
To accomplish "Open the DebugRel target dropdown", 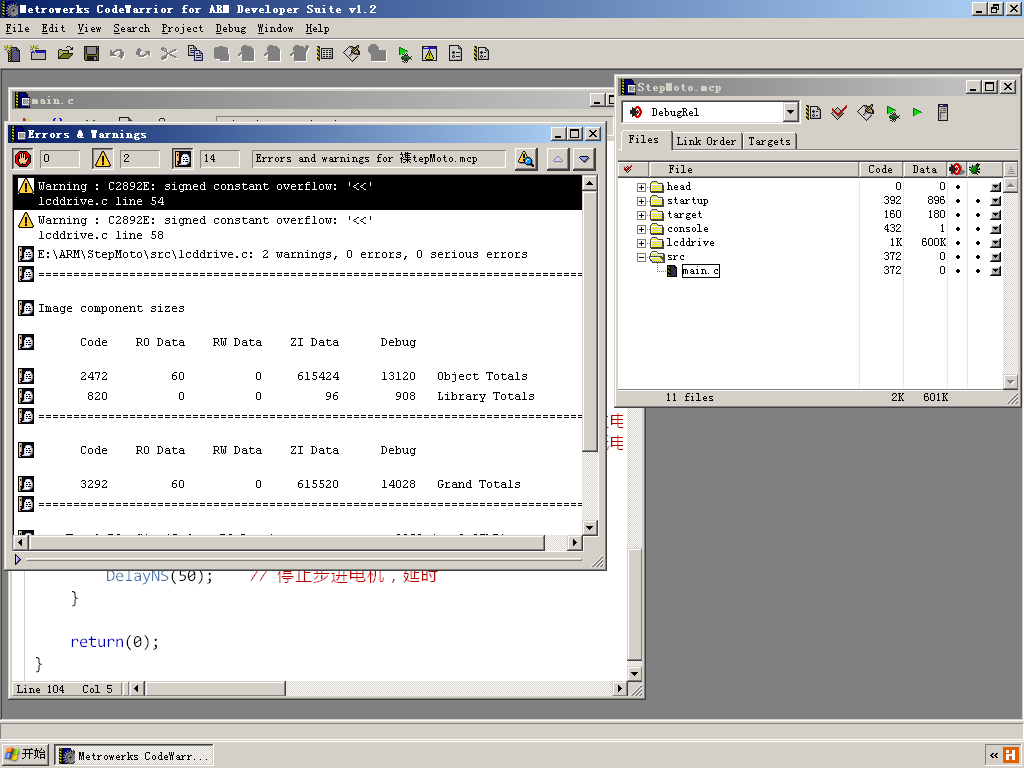I will pyautogui.click(x=790, y=112).
